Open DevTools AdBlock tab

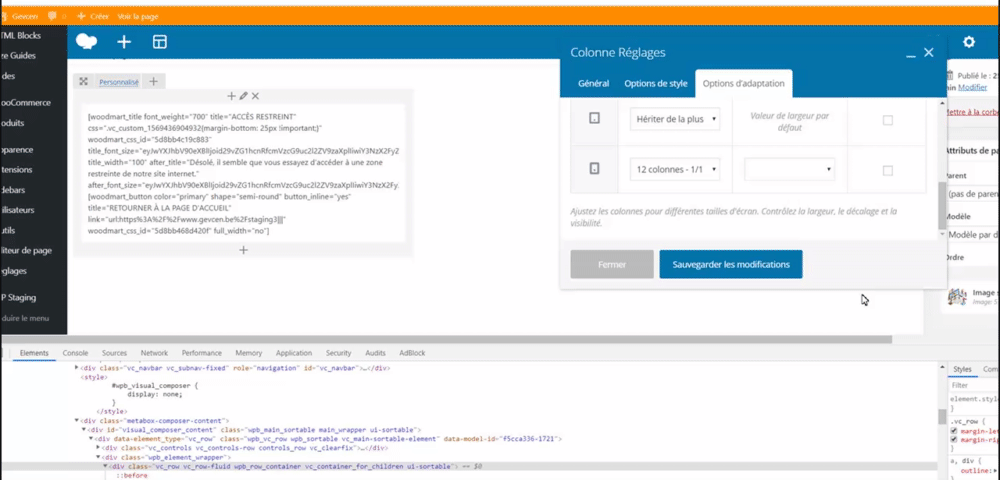(412, 353)
